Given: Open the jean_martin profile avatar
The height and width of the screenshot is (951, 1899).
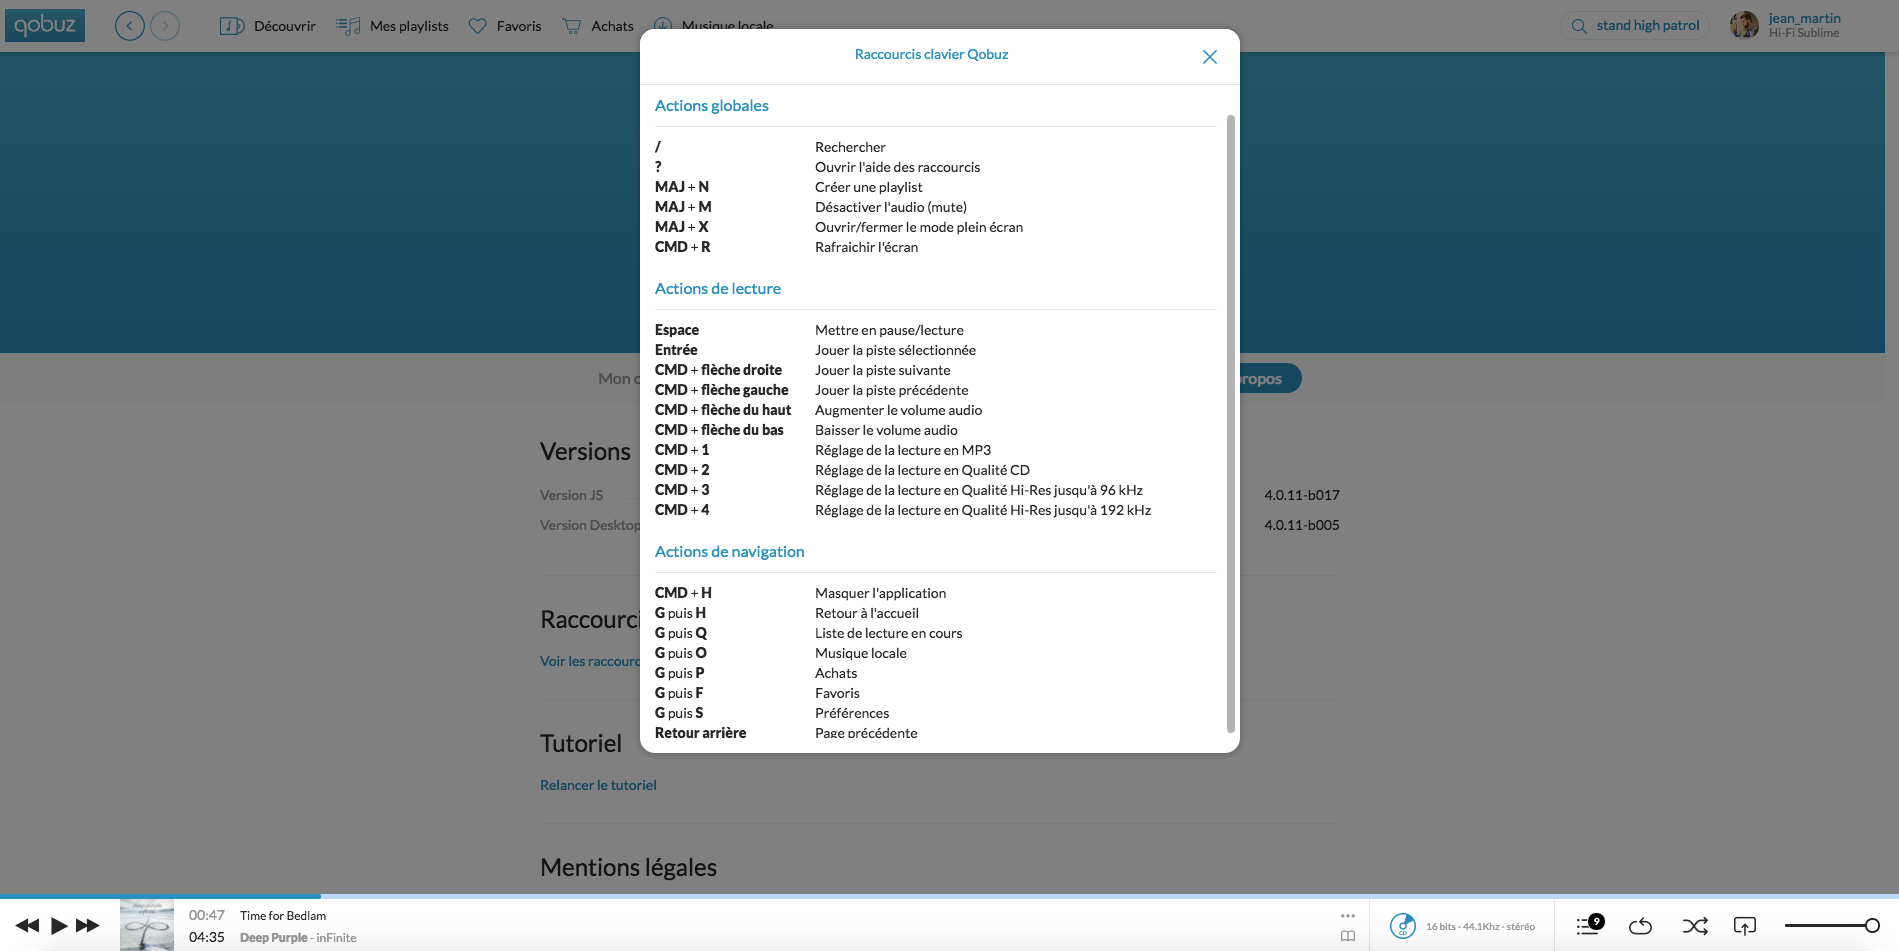Looking at the screenshot, I should coord(1744,25).
